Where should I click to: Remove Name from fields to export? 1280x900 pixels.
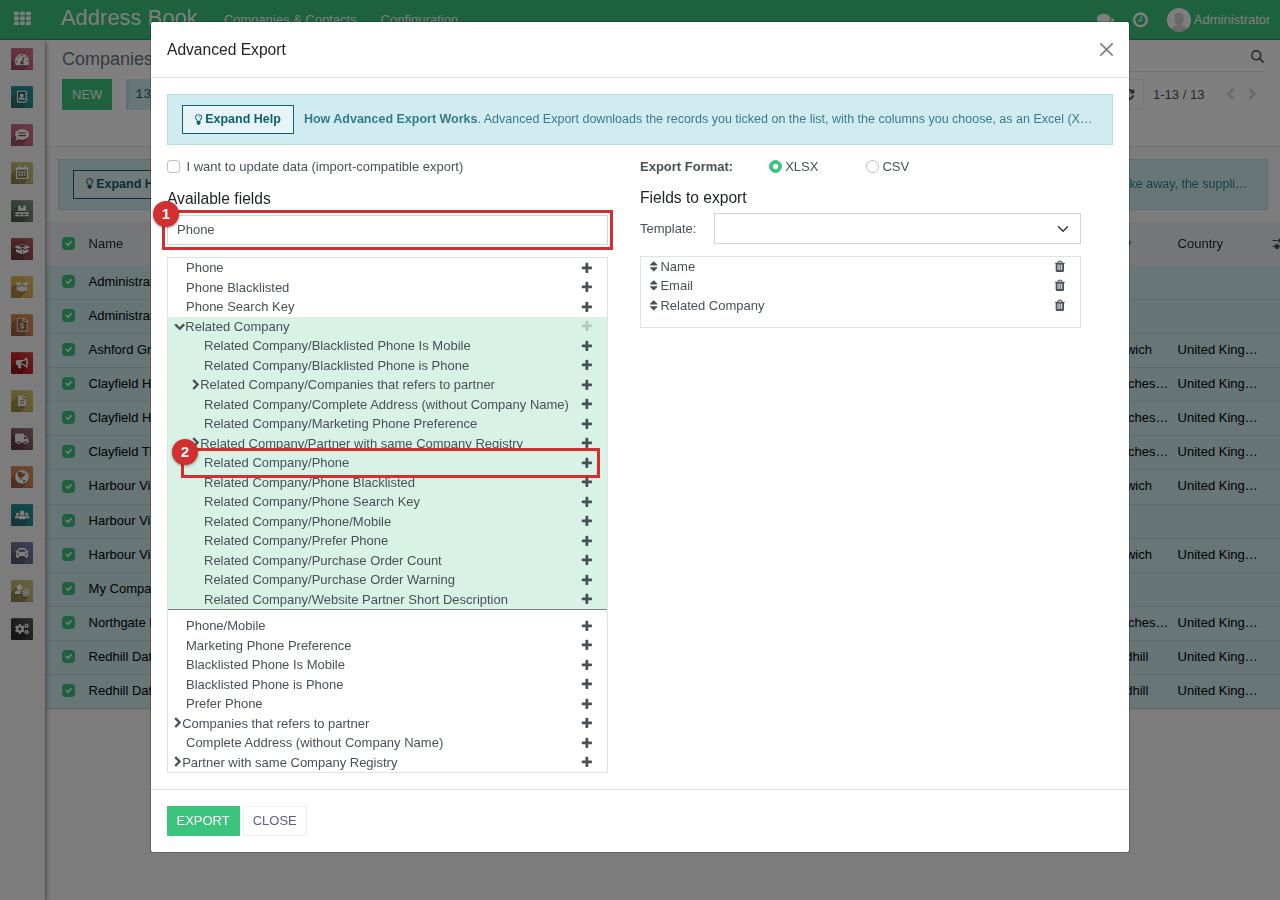(1060, 266)
